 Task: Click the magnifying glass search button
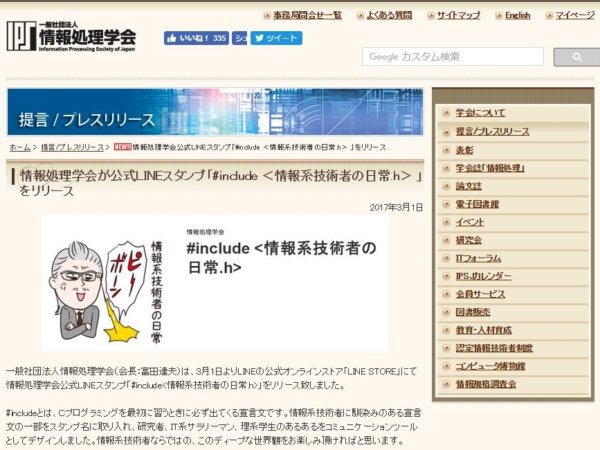577,57
